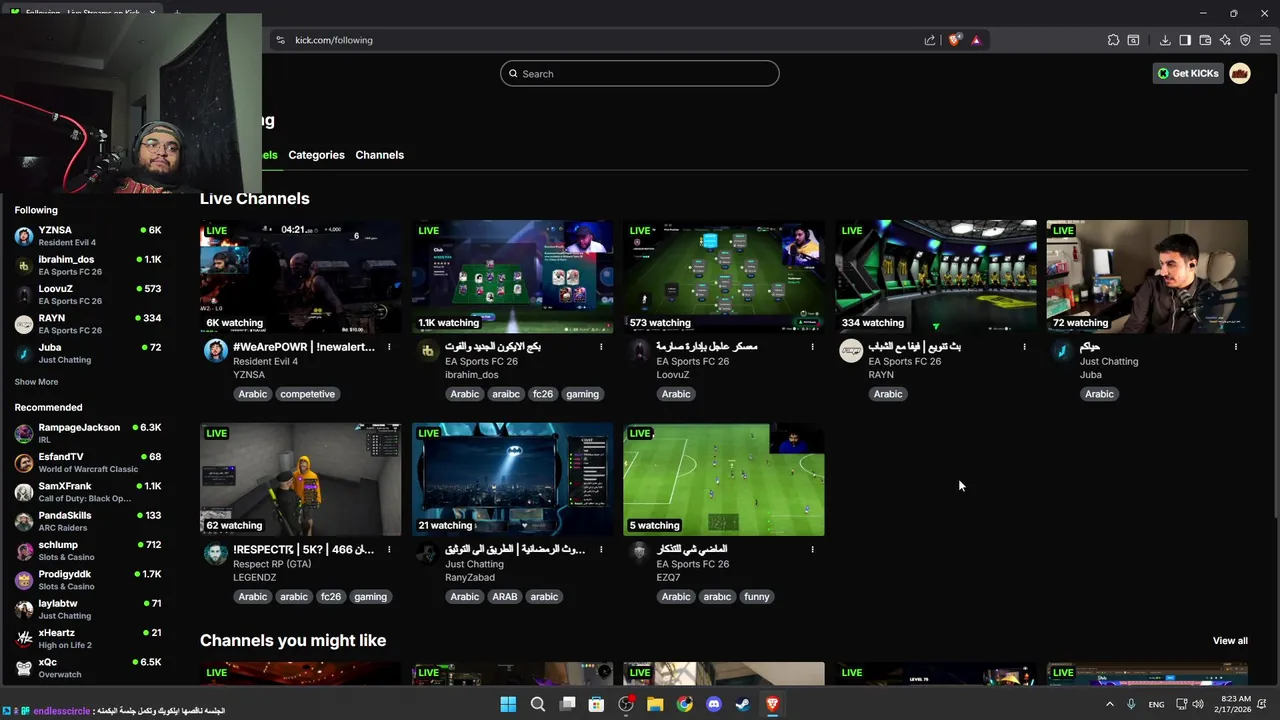Click the fc26 tag under ibrahim_dos stream

pyautogui.click(x=542, y=394)
